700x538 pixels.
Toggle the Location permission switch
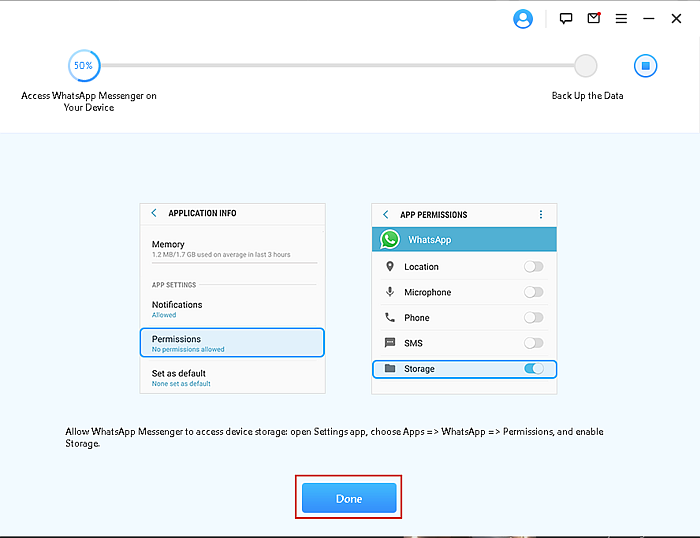click(x=533, y=267)
